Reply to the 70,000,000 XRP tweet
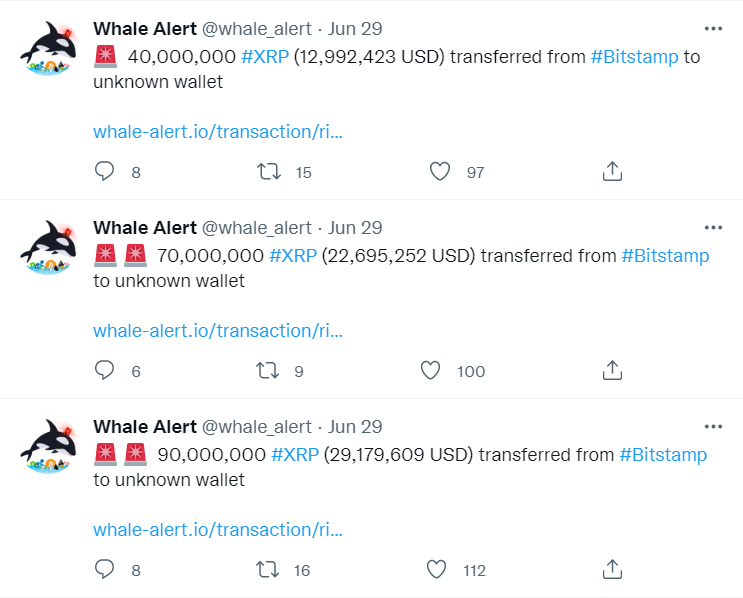Screen dimensions: 743x598 click(105, 371)
